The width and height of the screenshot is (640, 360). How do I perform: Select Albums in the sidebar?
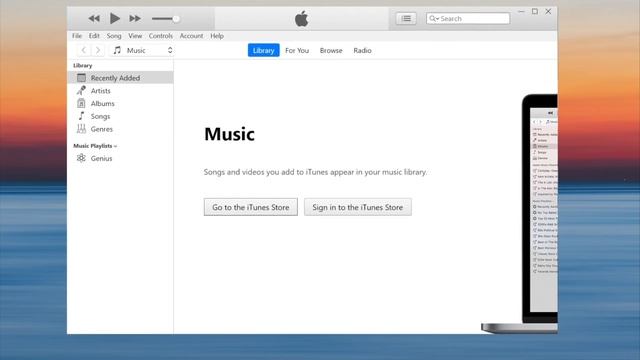tap(120, 103)
